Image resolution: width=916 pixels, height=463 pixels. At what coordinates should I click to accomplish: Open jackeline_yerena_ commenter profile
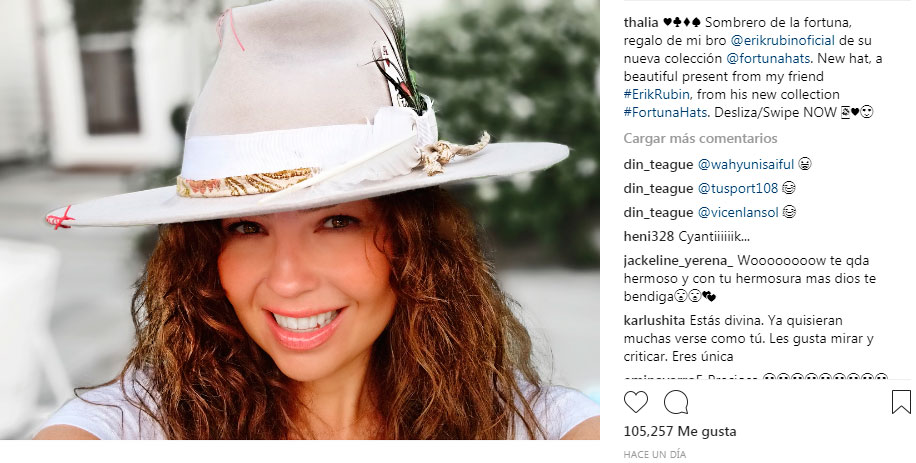tap(678, 261)
